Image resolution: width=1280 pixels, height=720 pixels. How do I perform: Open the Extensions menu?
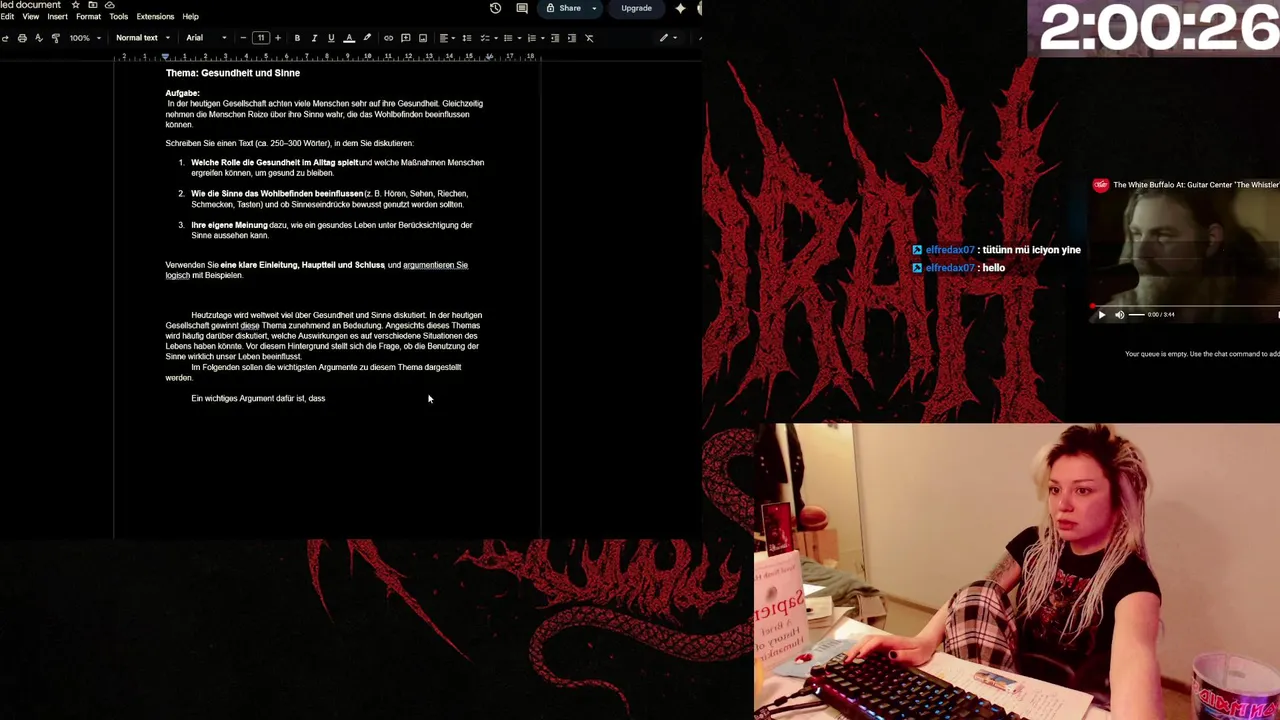pos(155,17)
